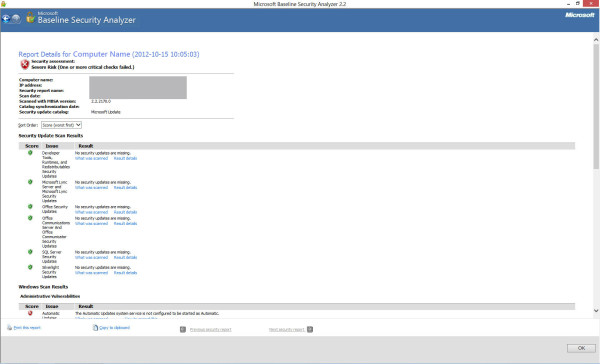Click red shield icon for Automatic Updates
This screenshot has height=364, width=600.
pos(30,313)
